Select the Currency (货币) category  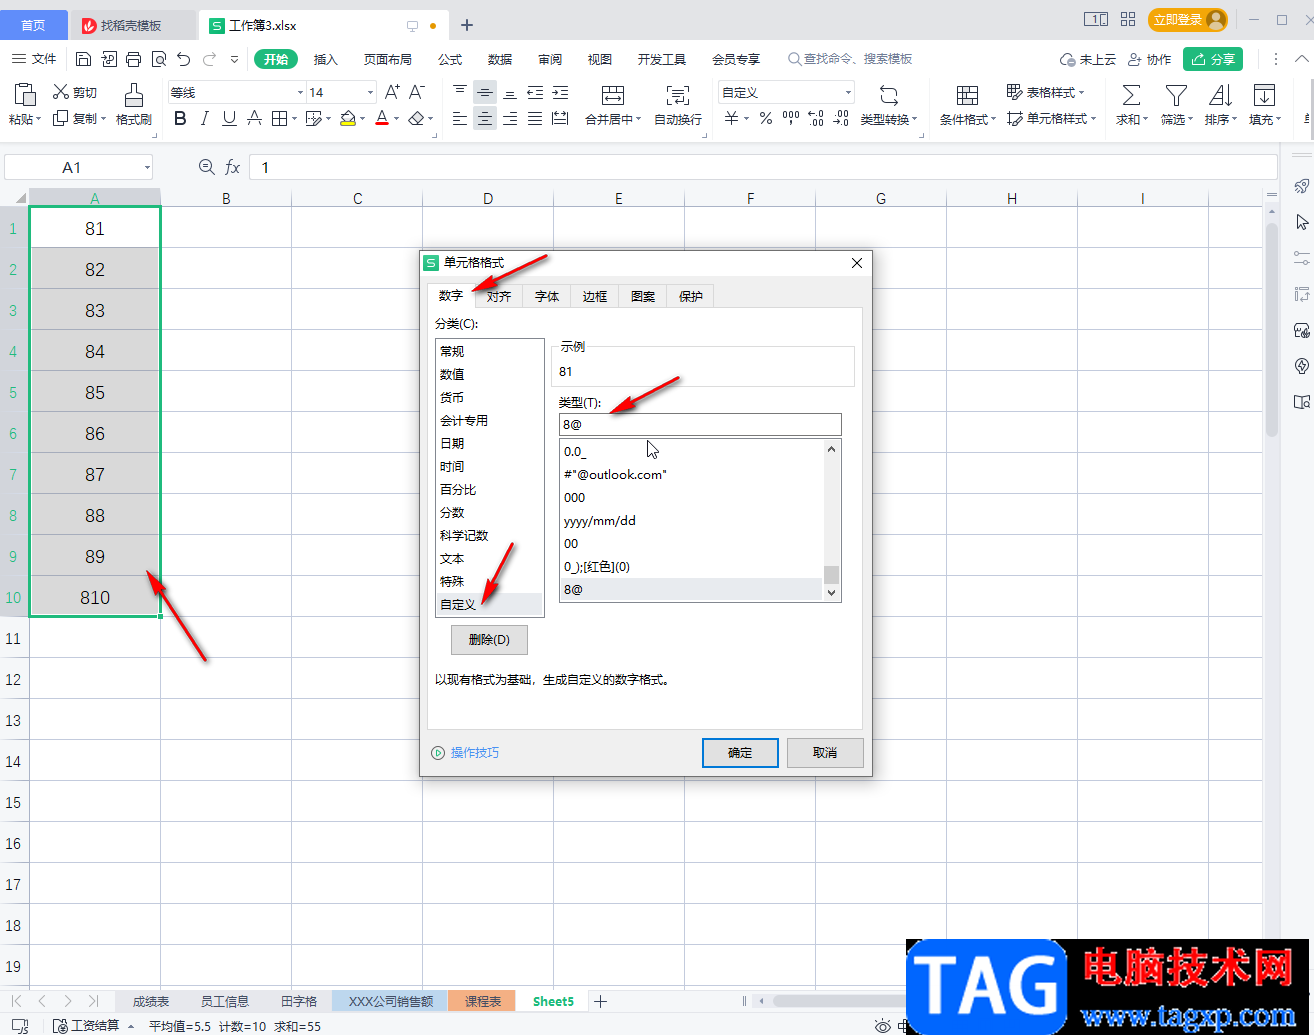(489, 398)
